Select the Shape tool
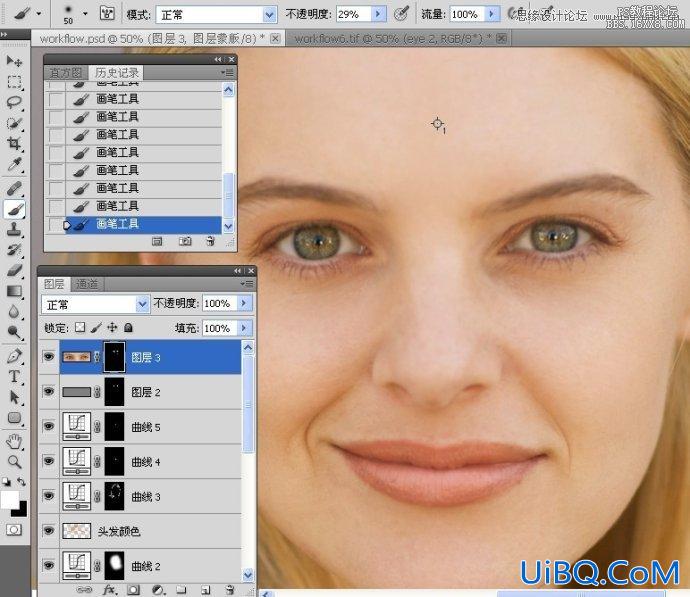Screen dimensions: 690x597 coord(14,418)
